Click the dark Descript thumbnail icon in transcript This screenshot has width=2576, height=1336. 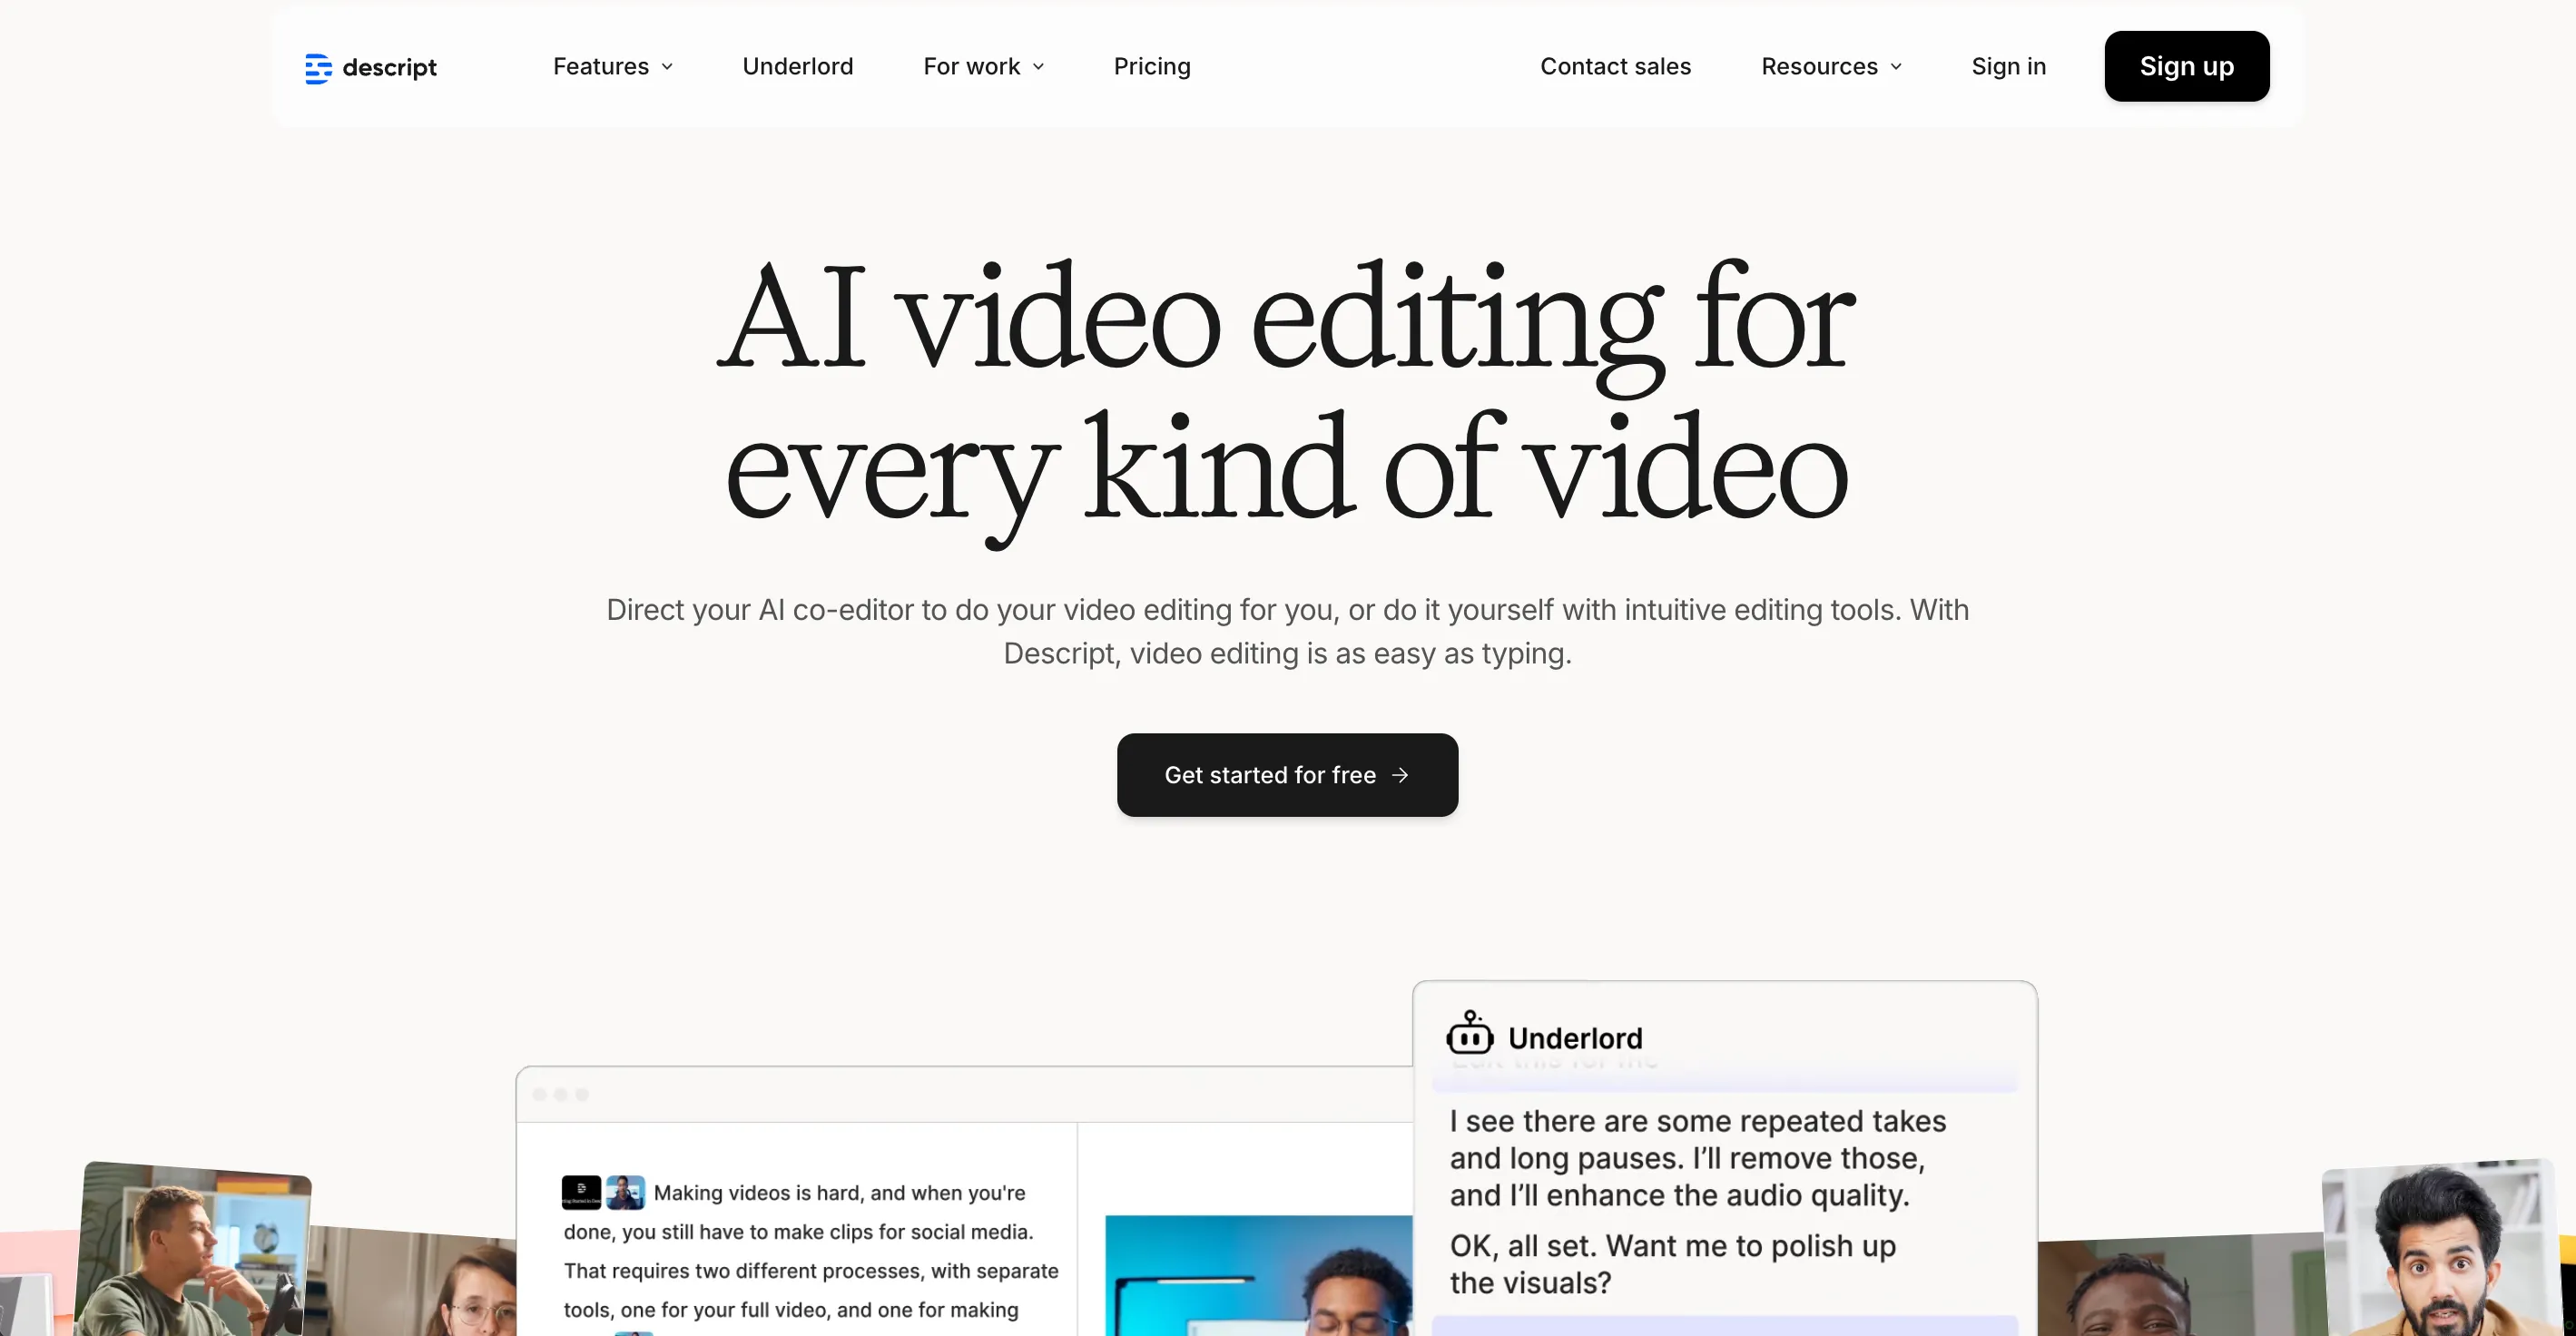click(x=581, y=1191)
